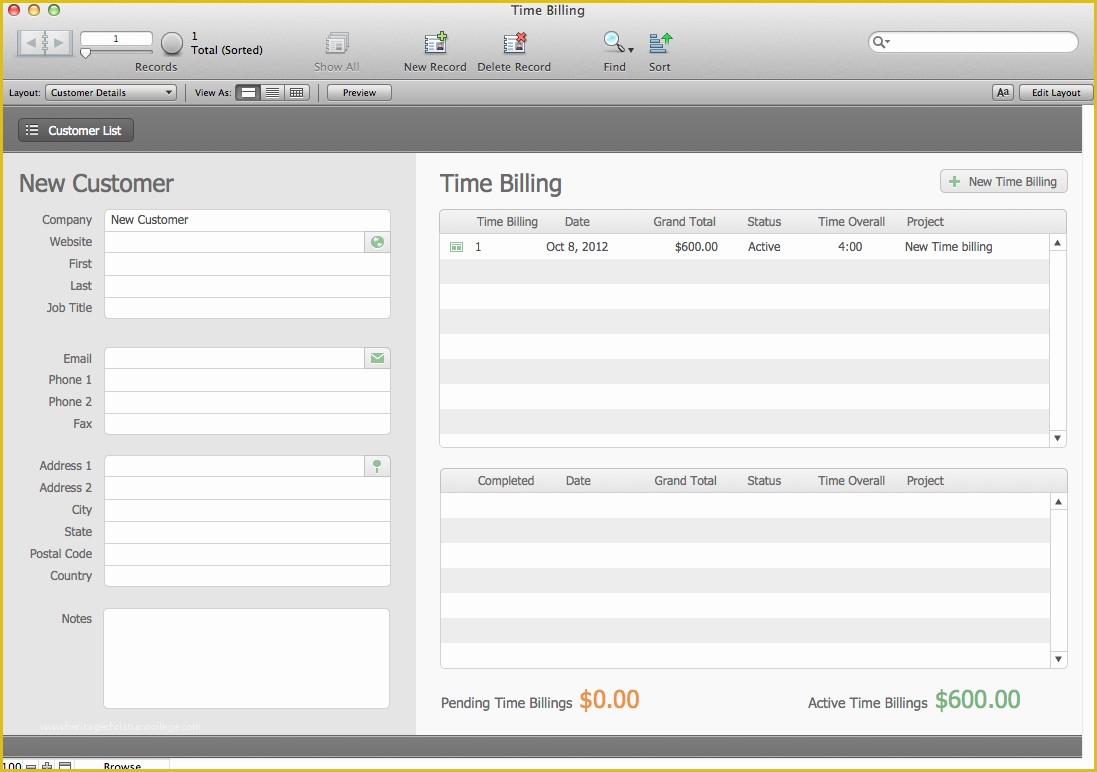Click the Last name field

click(x=247, y=286)
